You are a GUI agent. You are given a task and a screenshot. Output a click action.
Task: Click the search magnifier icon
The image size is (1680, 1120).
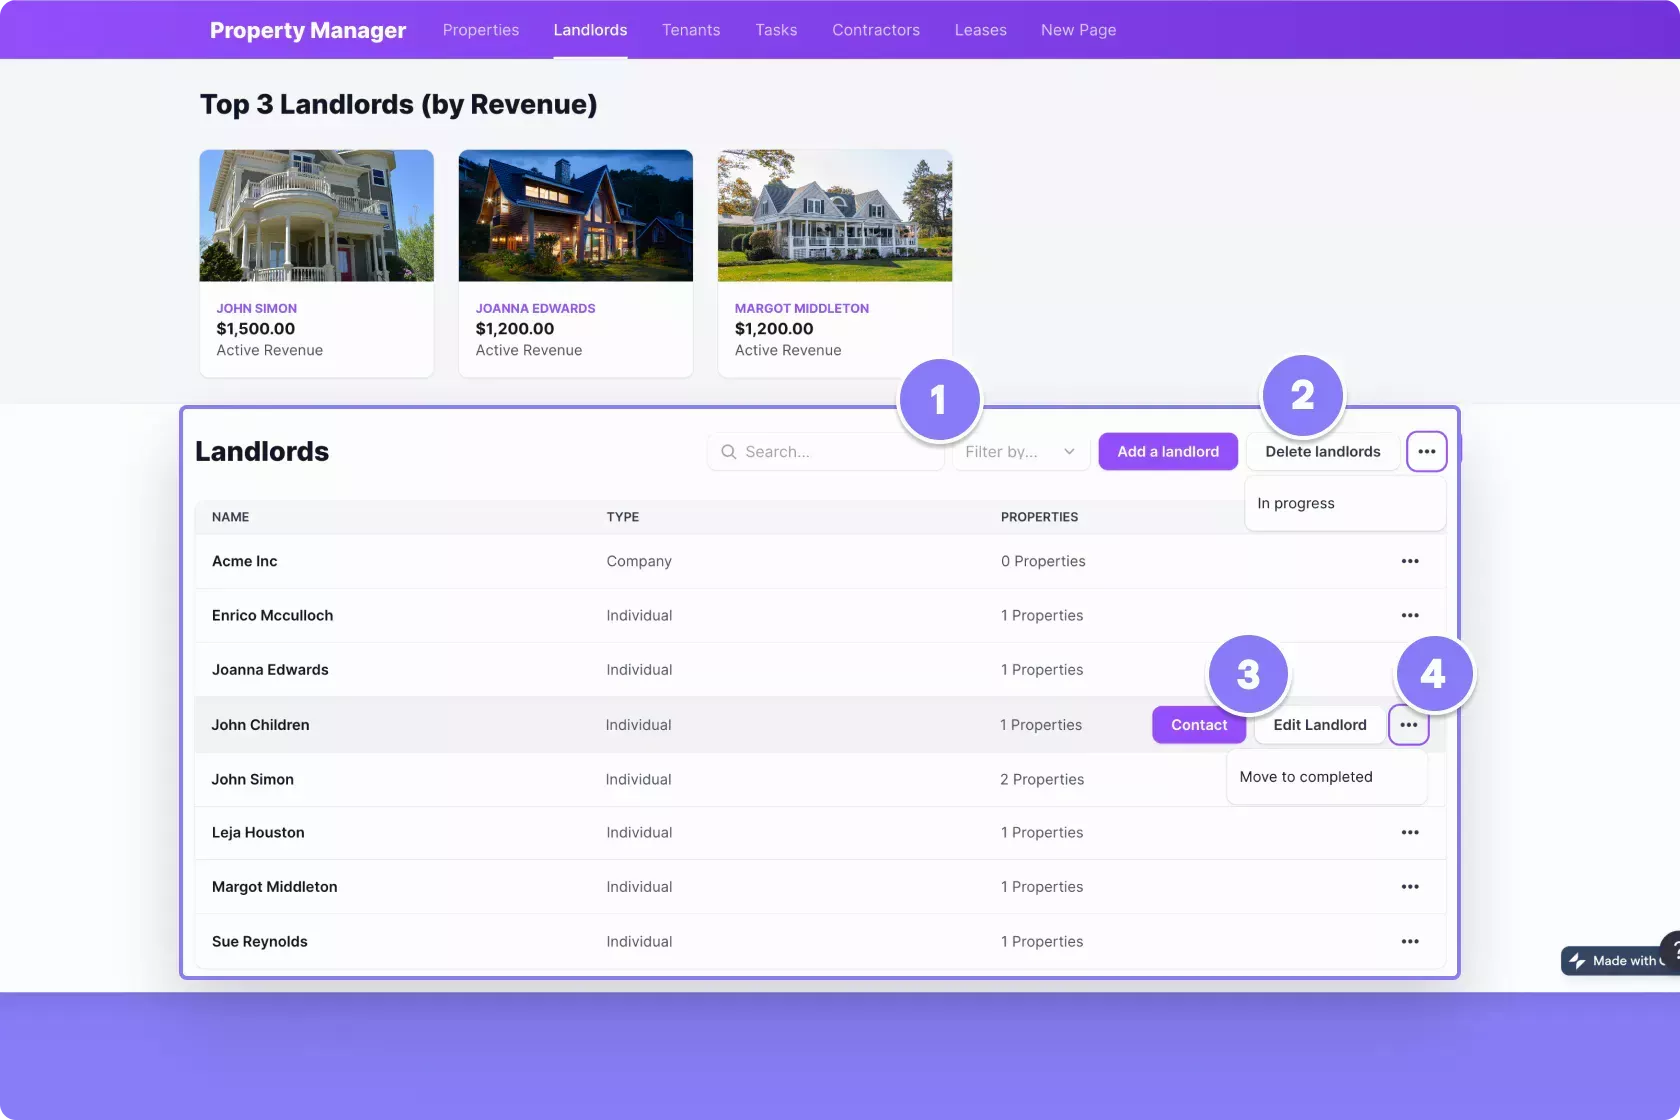click(x=729, y=452)
